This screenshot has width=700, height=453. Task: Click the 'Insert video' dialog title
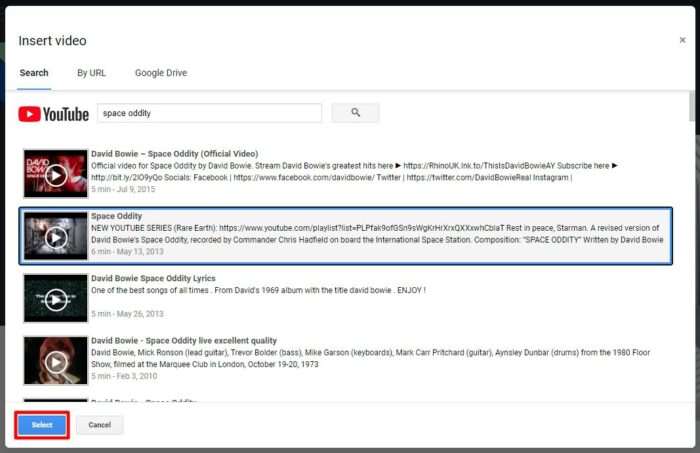pos(52,41)
